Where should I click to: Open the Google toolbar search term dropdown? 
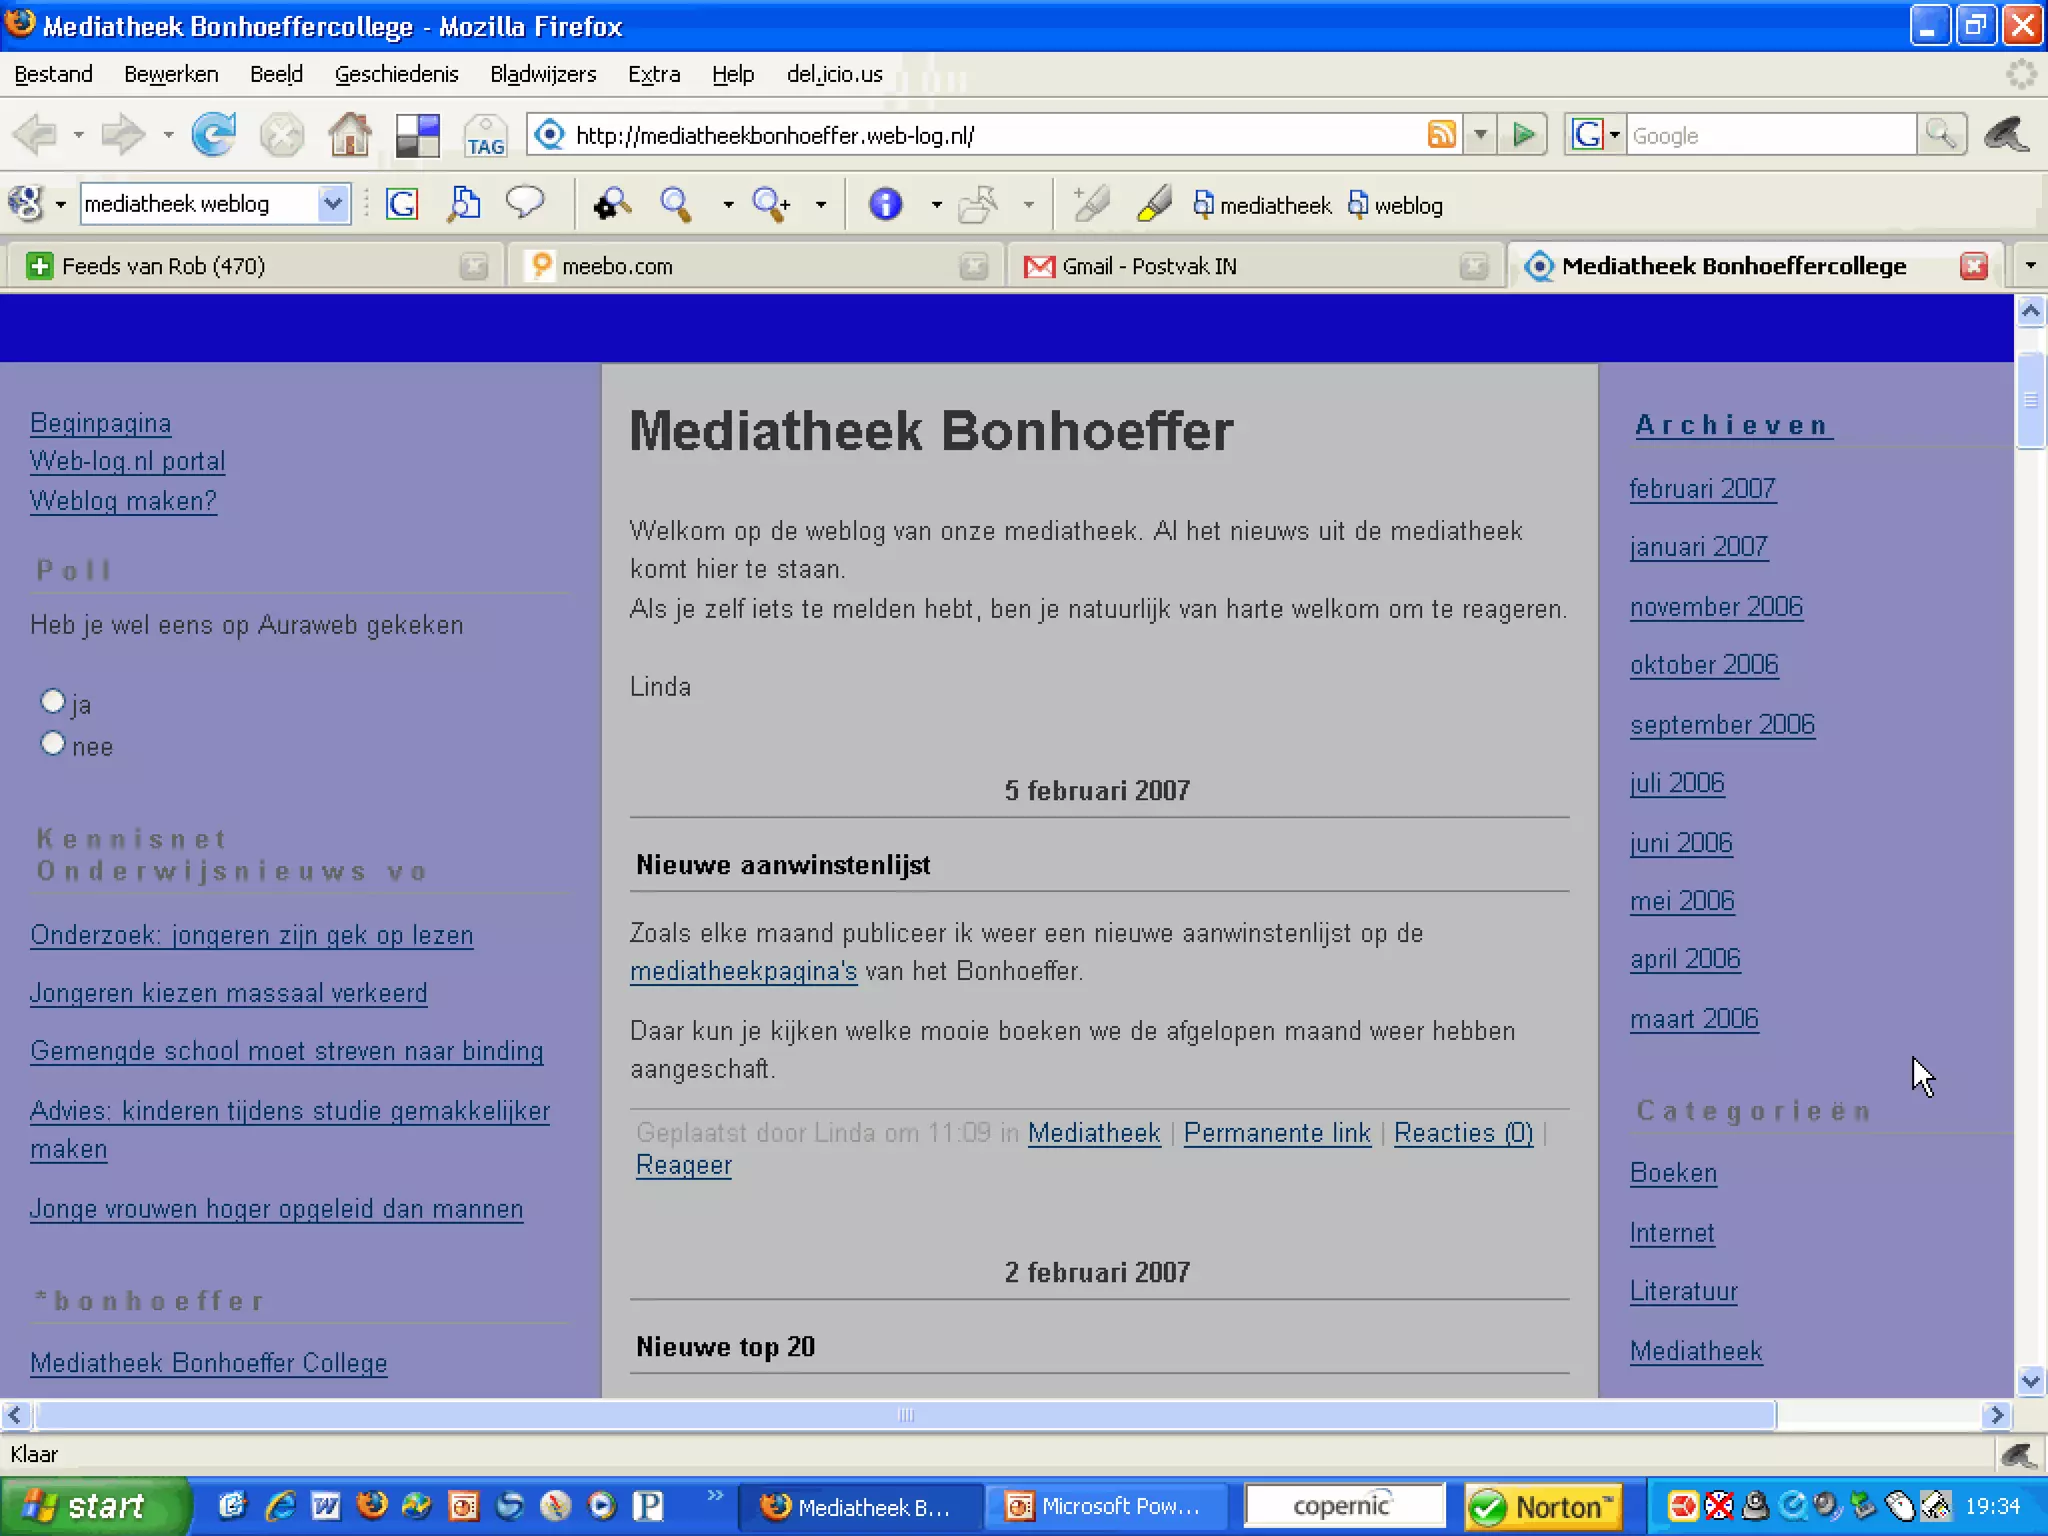tap(333, 204)
